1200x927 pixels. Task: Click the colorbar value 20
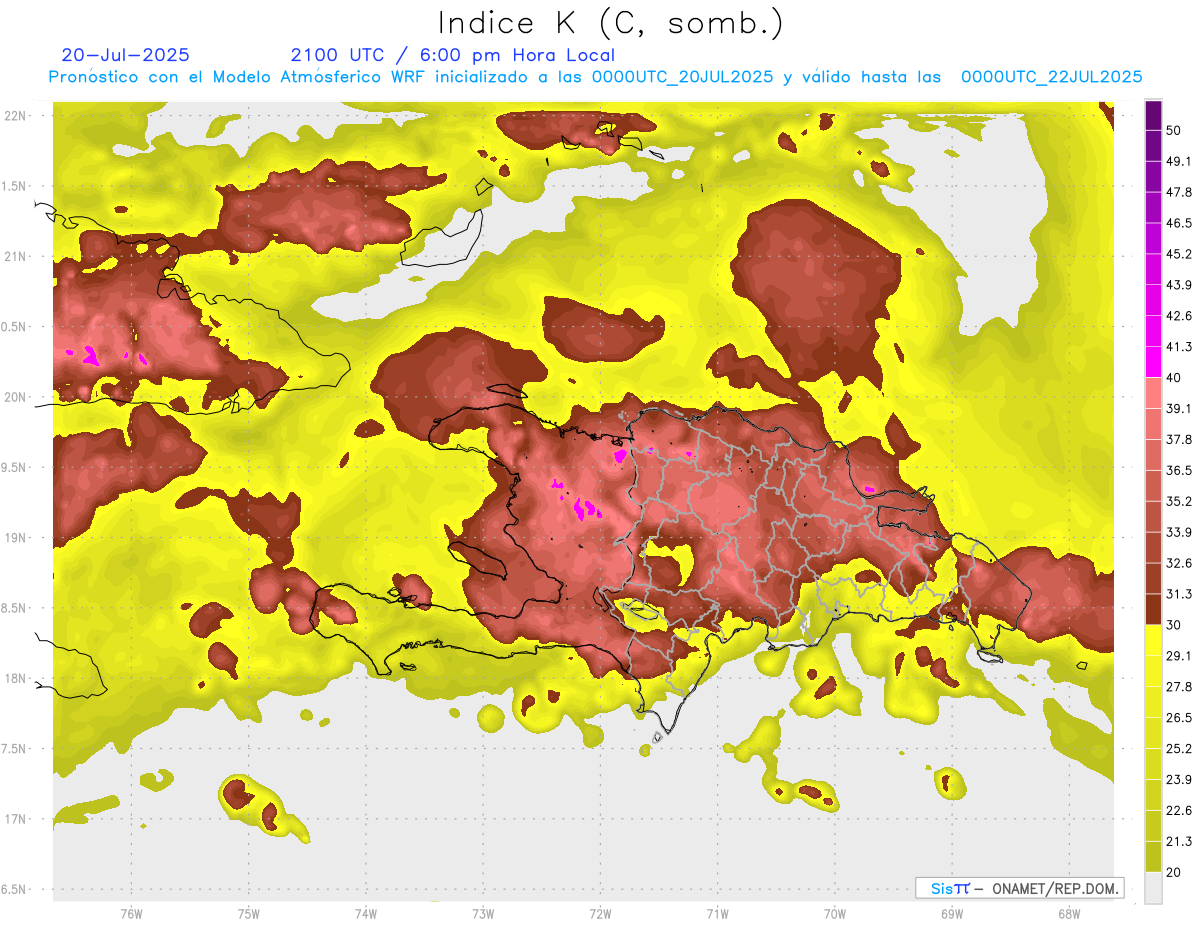coord(1175,873)
